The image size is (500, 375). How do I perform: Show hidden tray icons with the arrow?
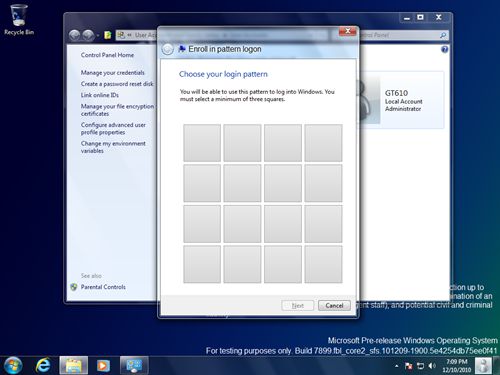tap(397, 366)
